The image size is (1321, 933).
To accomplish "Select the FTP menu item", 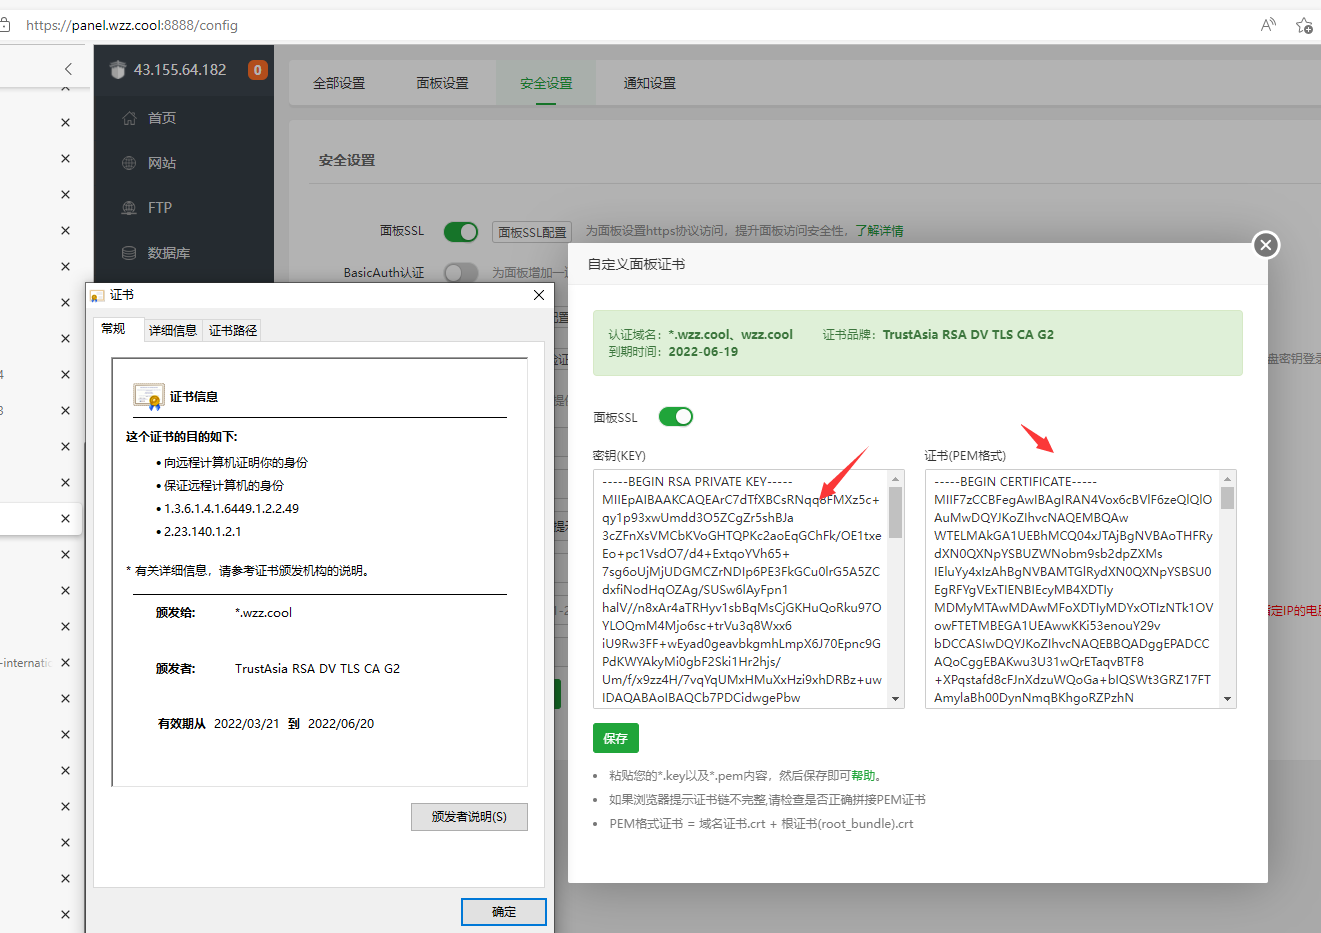I will (160, 208).
